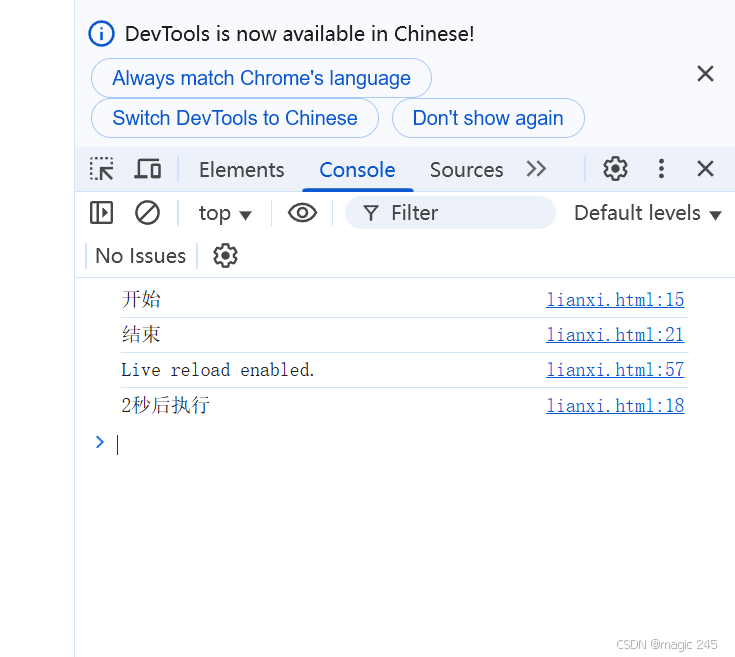Switch to the Elements tab
The width and height of the screenshot is (735, 657).
point(241,170)
